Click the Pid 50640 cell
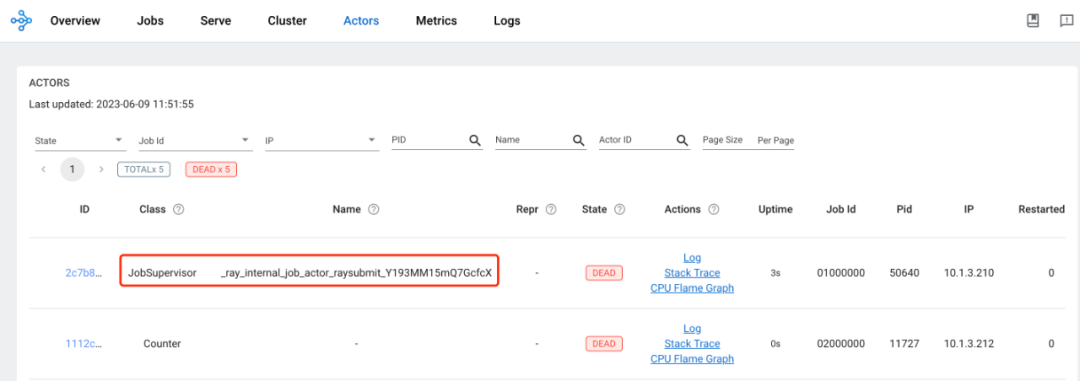1080x381 pixels. (904, 273)
